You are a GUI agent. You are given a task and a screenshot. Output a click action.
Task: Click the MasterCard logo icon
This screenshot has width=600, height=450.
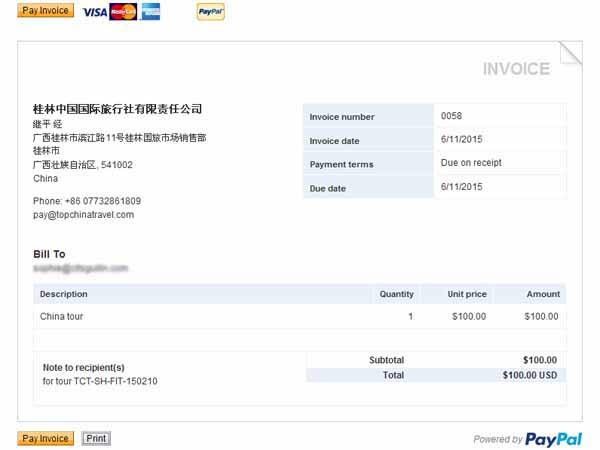pyautogui.click(x=124, y=12)
